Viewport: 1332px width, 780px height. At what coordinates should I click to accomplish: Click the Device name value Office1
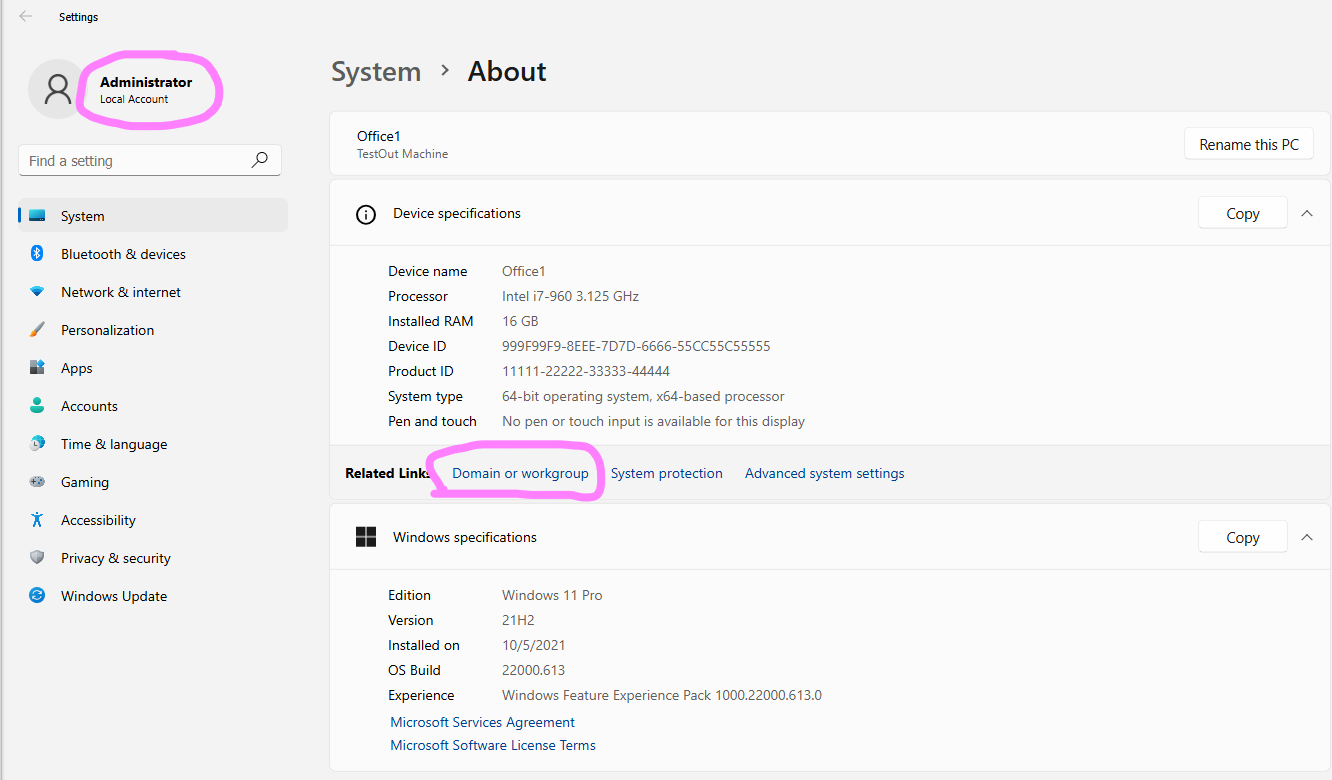(524, 271)
